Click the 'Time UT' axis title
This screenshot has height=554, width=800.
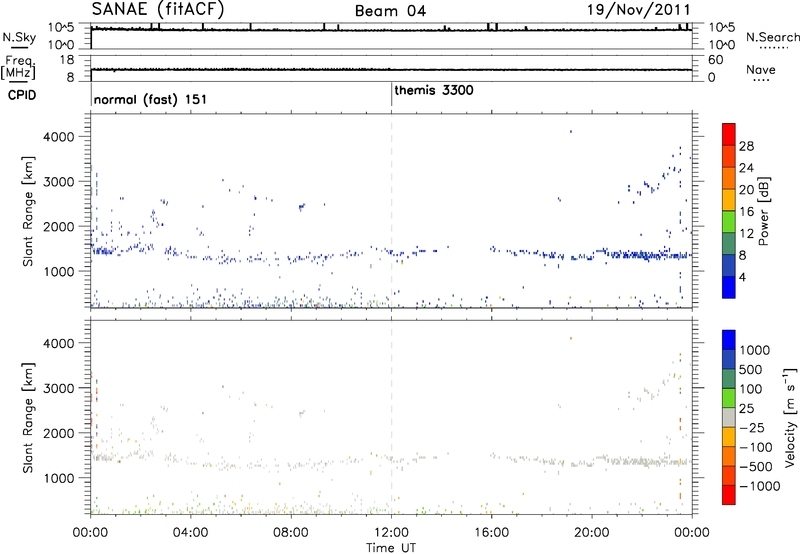(x=391, y=548)
